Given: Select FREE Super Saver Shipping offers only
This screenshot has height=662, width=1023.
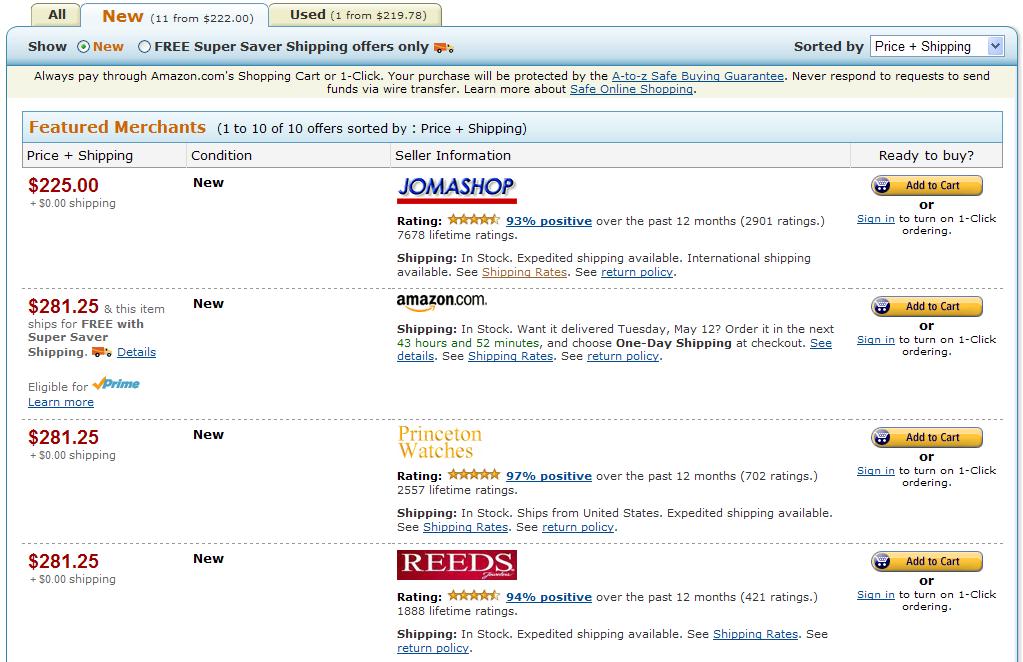Looking at the screenshot, I should point(144,46).
